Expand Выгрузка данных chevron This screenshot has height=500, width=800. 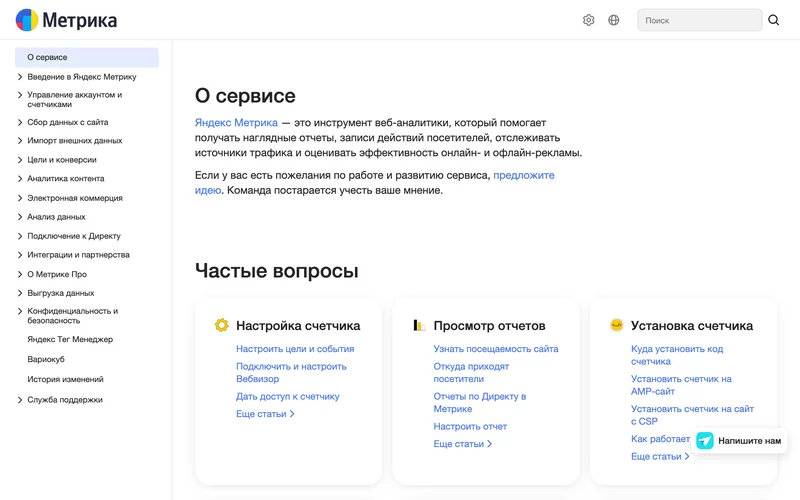pyautogui.click(x=20, y=293)
